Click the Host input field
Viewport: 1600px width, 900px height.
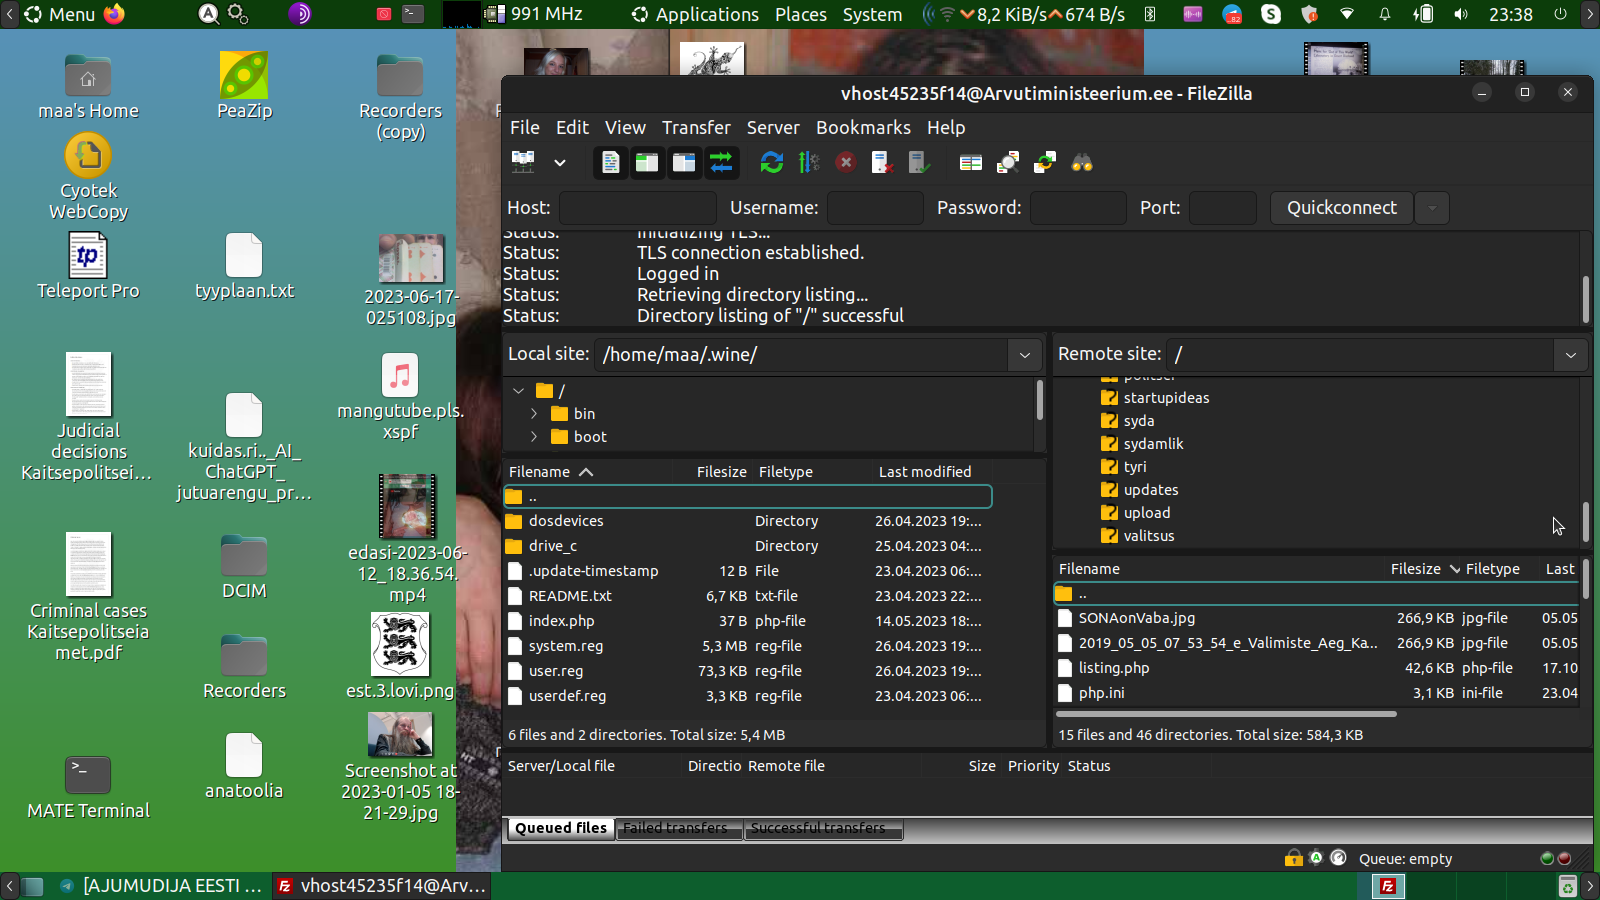tap(638, 208)
